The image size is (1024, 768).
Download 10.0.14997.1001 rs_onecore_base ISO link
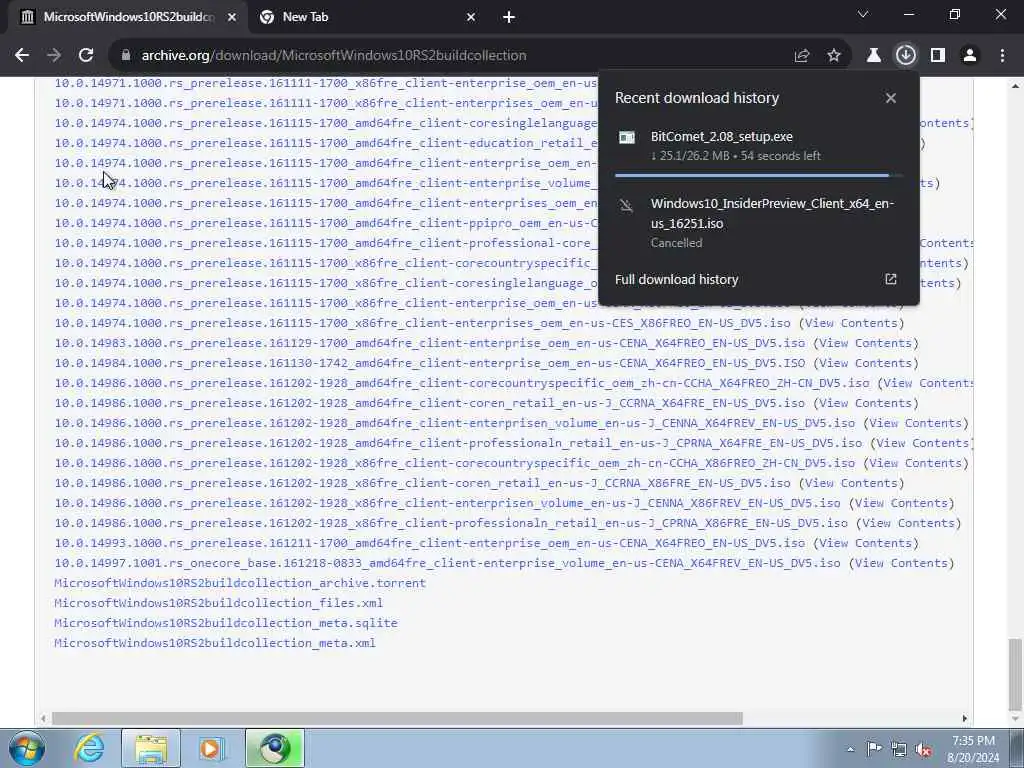[x=447, y=563]
